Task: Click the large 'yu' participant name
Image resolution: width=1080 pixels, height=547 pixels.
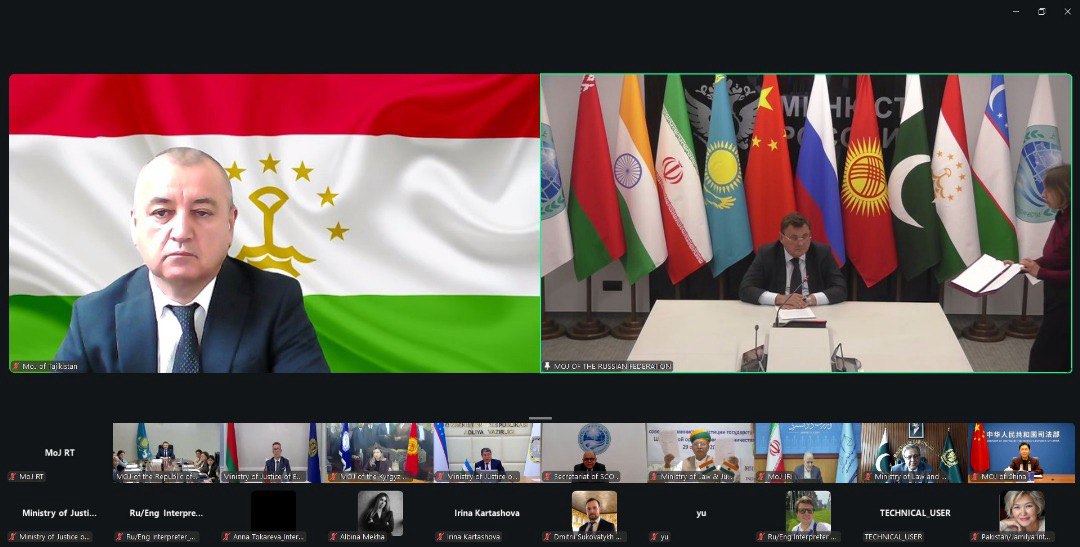Action: (x=701, y=513)
